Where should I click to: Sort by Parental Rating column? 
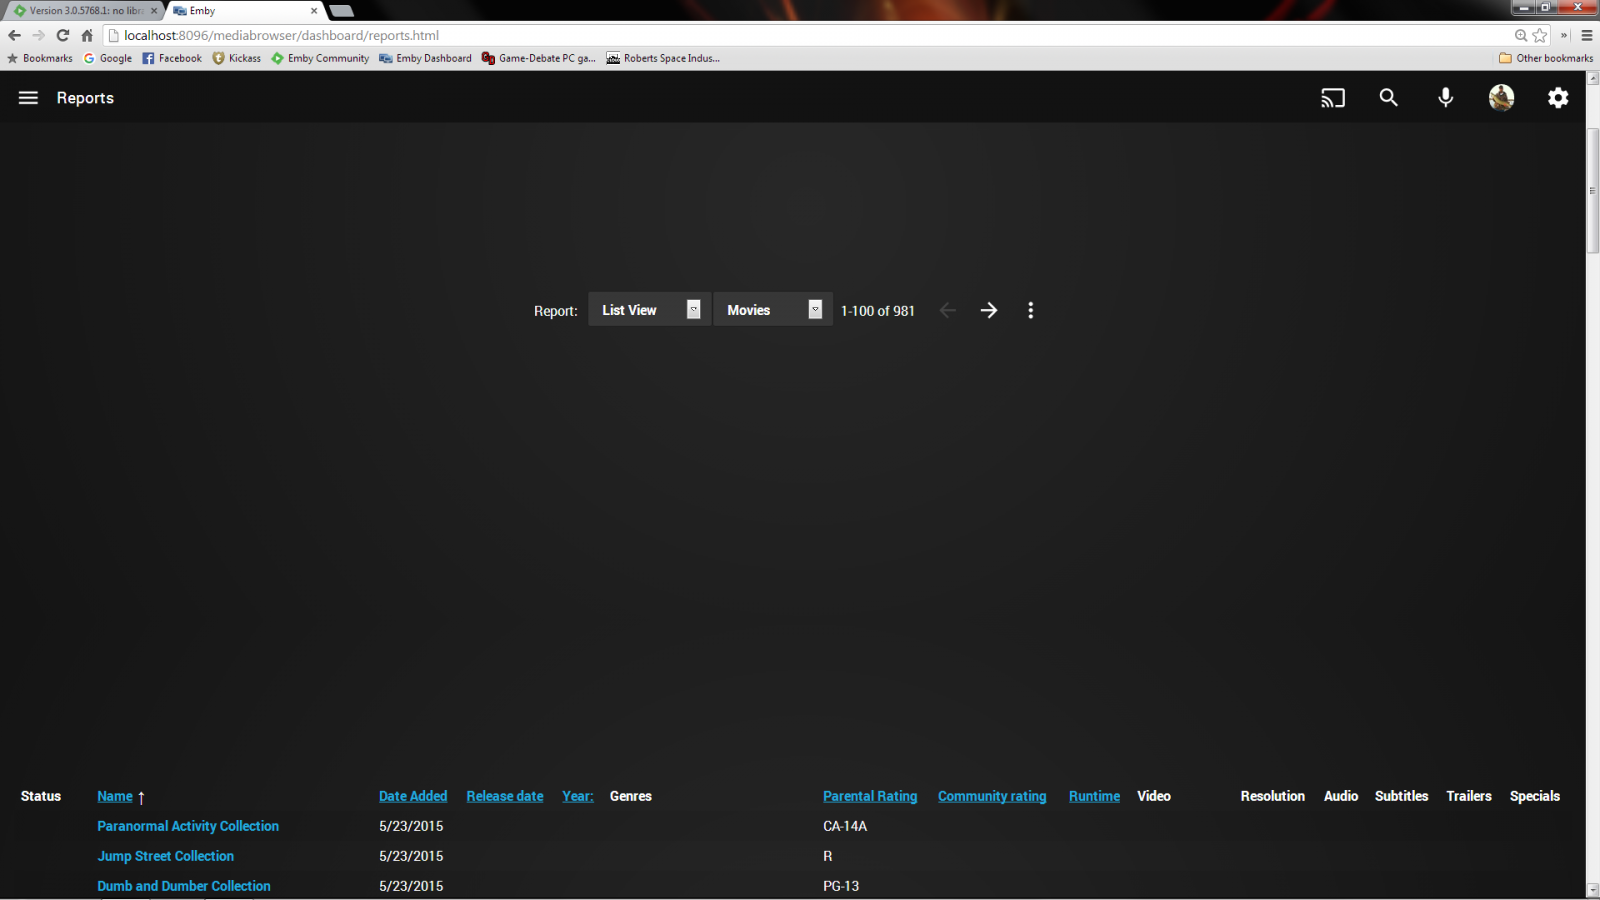click(x=870, y=796)
